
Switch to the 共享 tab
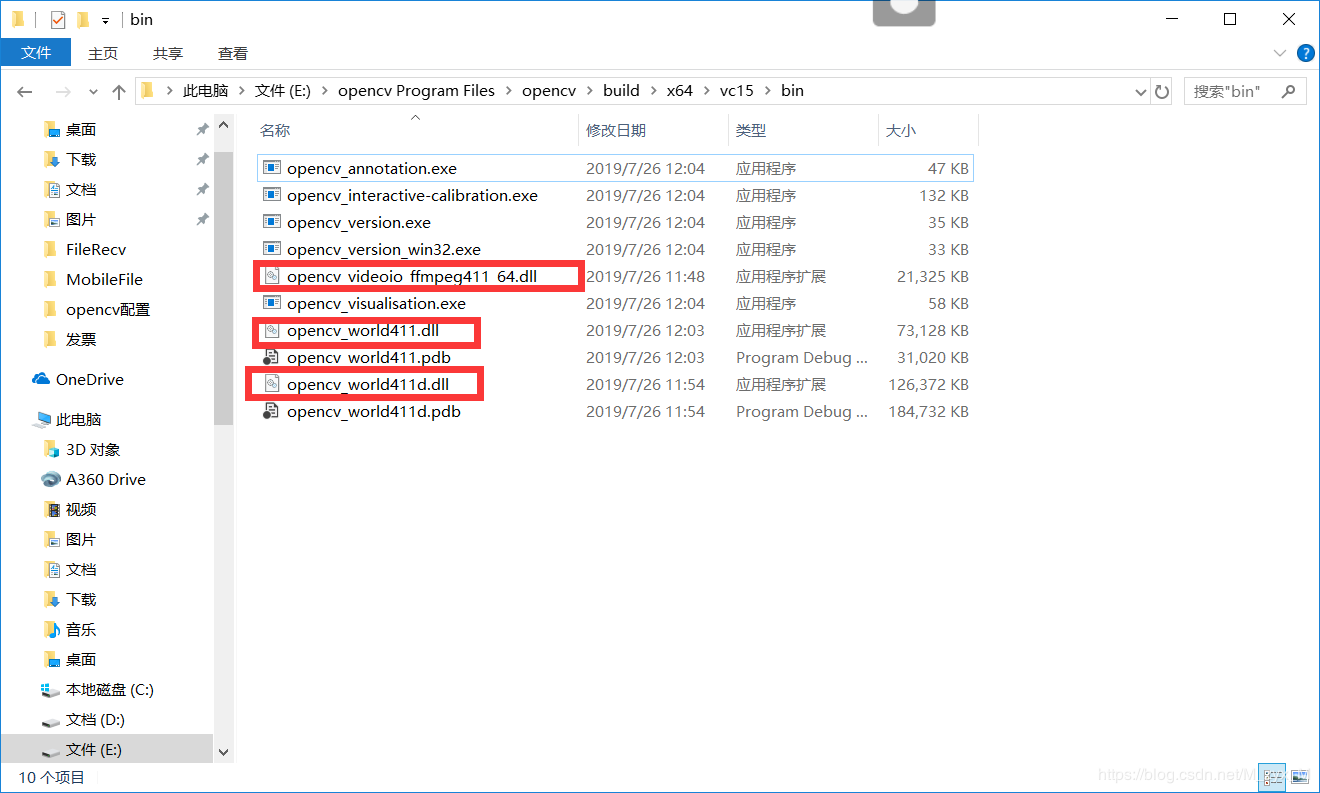[x=168, y=53]
